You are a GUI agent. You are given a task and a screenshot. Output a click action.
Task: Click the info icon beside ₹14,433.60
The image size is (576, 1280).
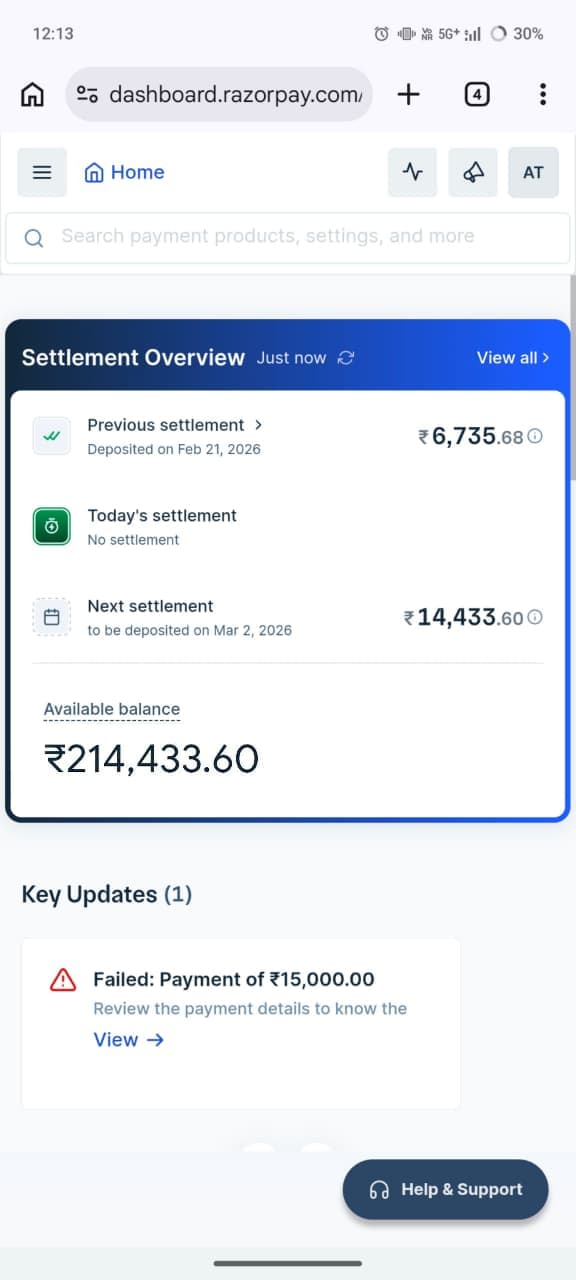535,617
